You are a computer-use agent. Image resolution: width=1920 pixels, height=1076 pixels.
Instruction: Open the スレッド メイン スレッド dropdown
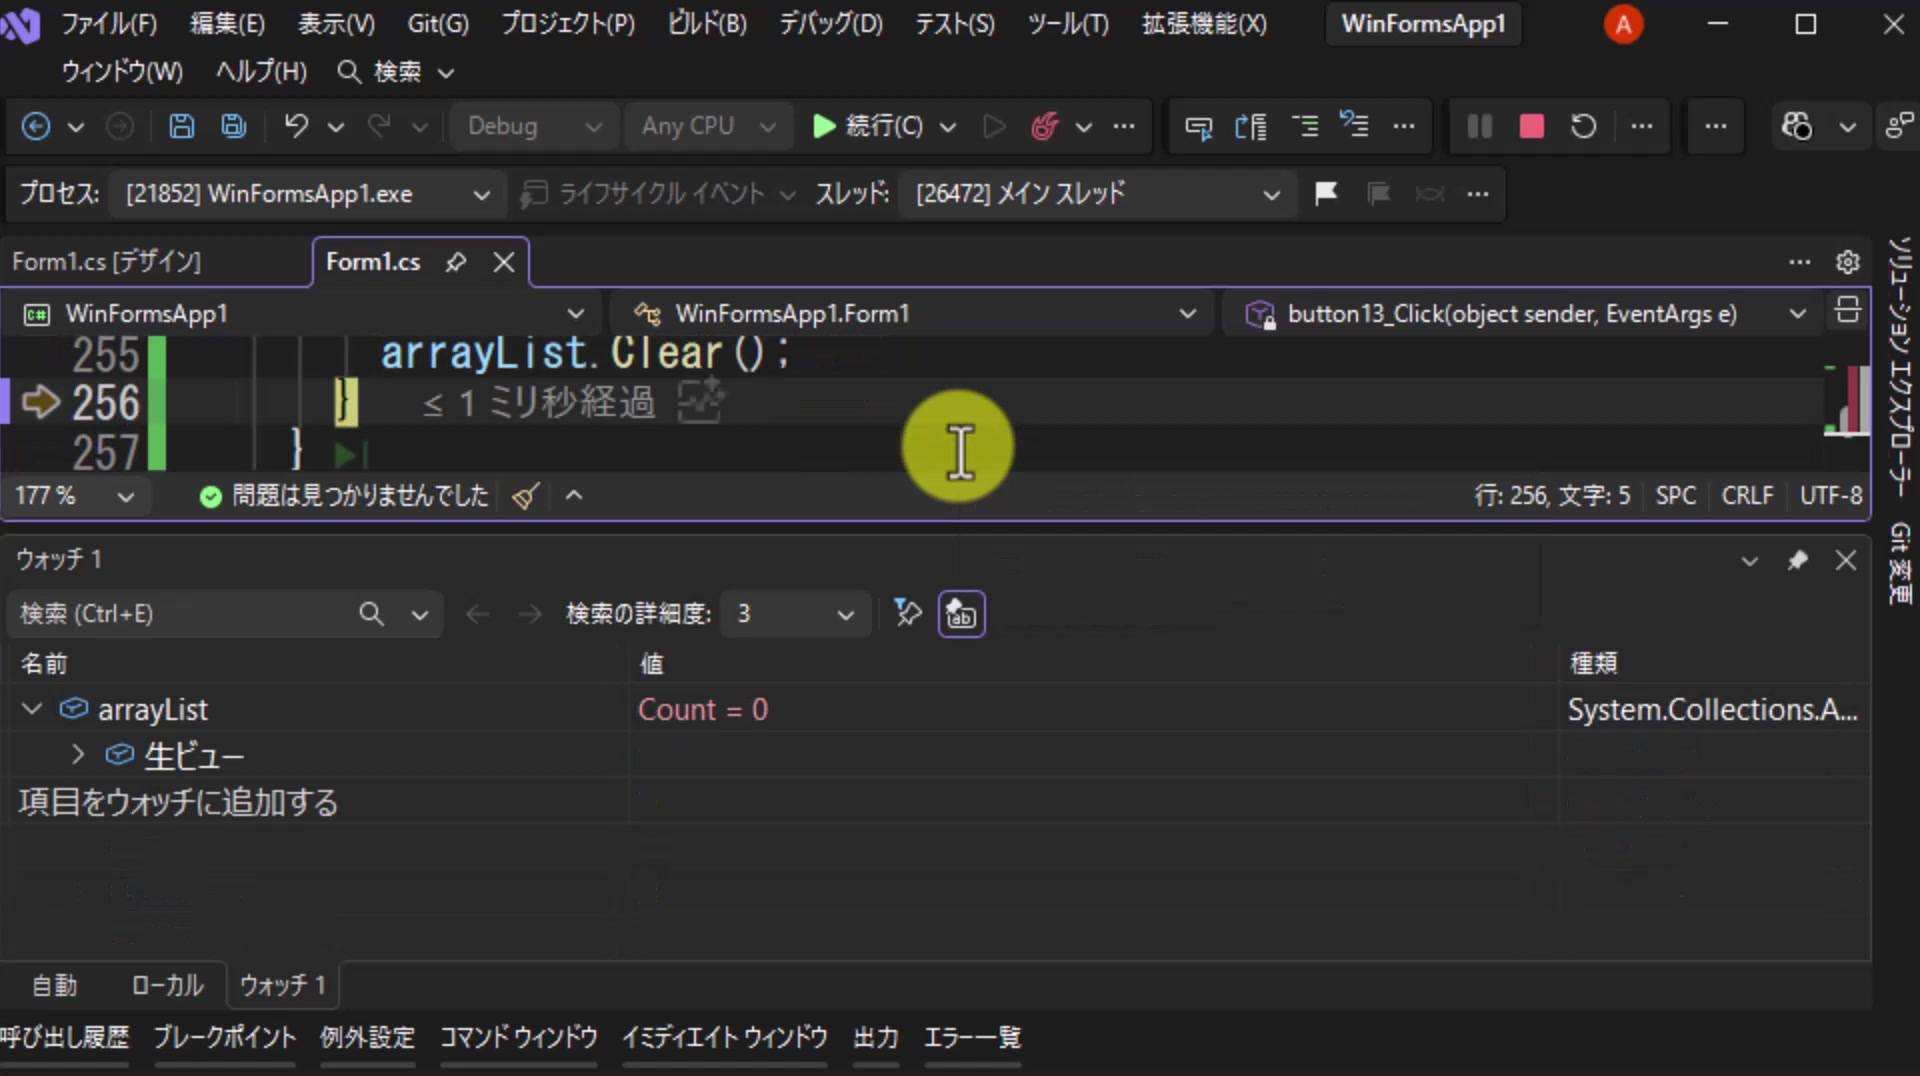1097,194
